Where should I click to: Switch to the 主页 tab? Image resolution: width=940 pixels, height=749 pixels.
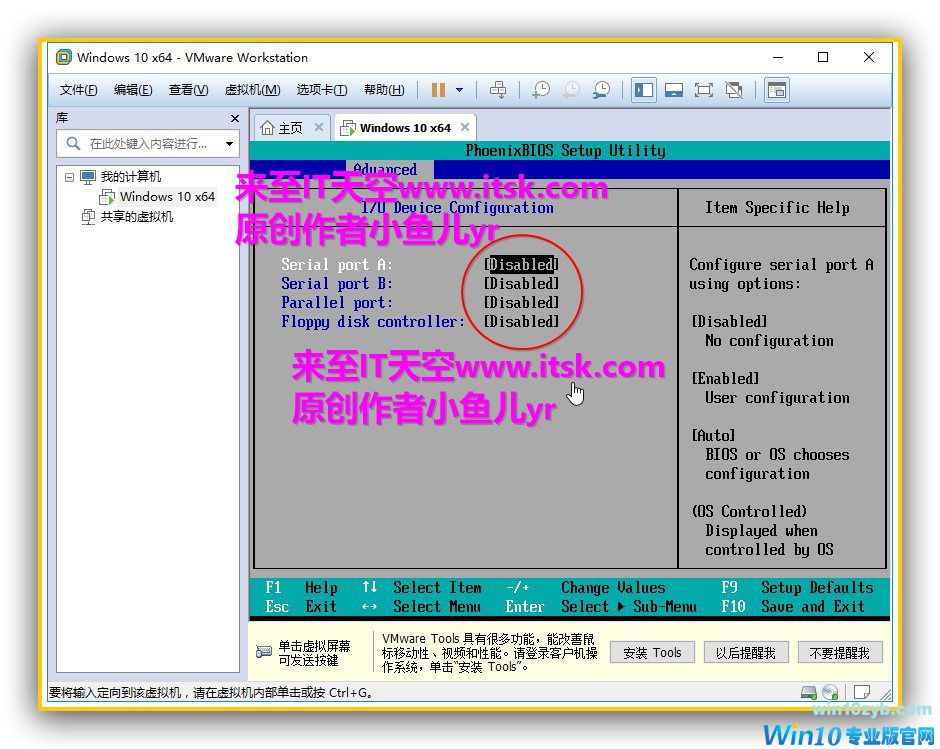[x=282, y=128]
